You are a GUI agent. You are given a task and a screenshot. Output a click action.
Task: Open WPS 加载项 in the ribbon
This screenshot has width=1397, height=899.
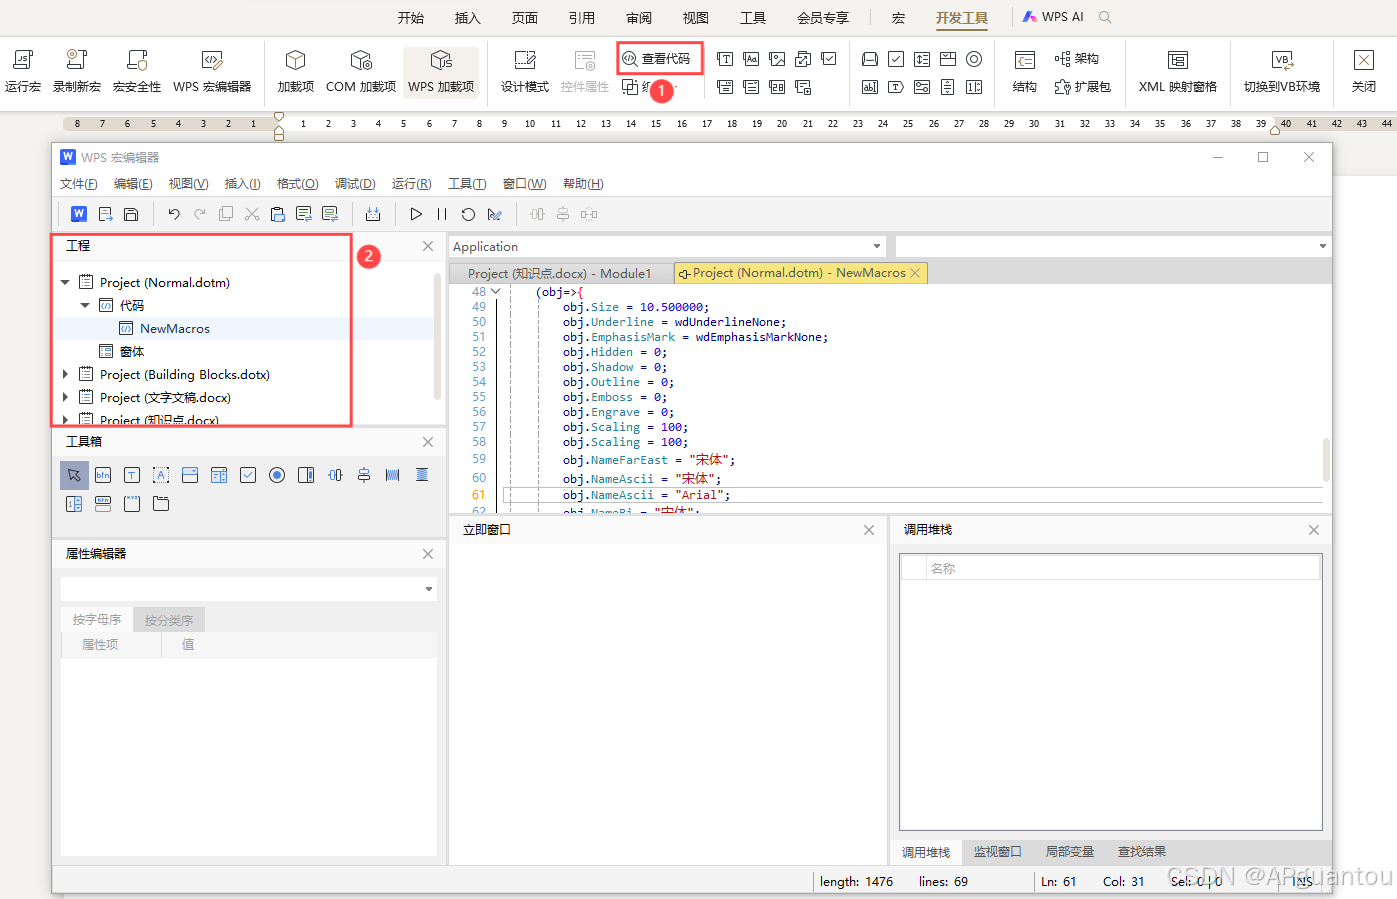(x=441, y=71)
